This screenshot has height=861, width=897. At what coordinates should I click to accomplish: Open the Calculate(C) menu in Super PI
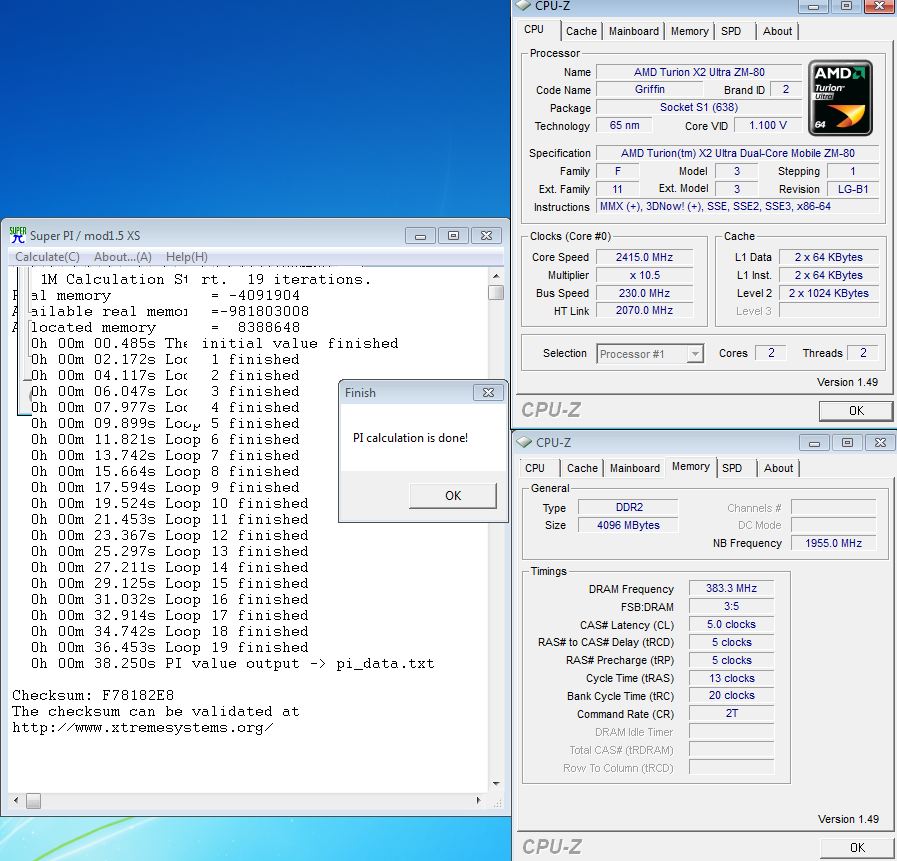47,257
